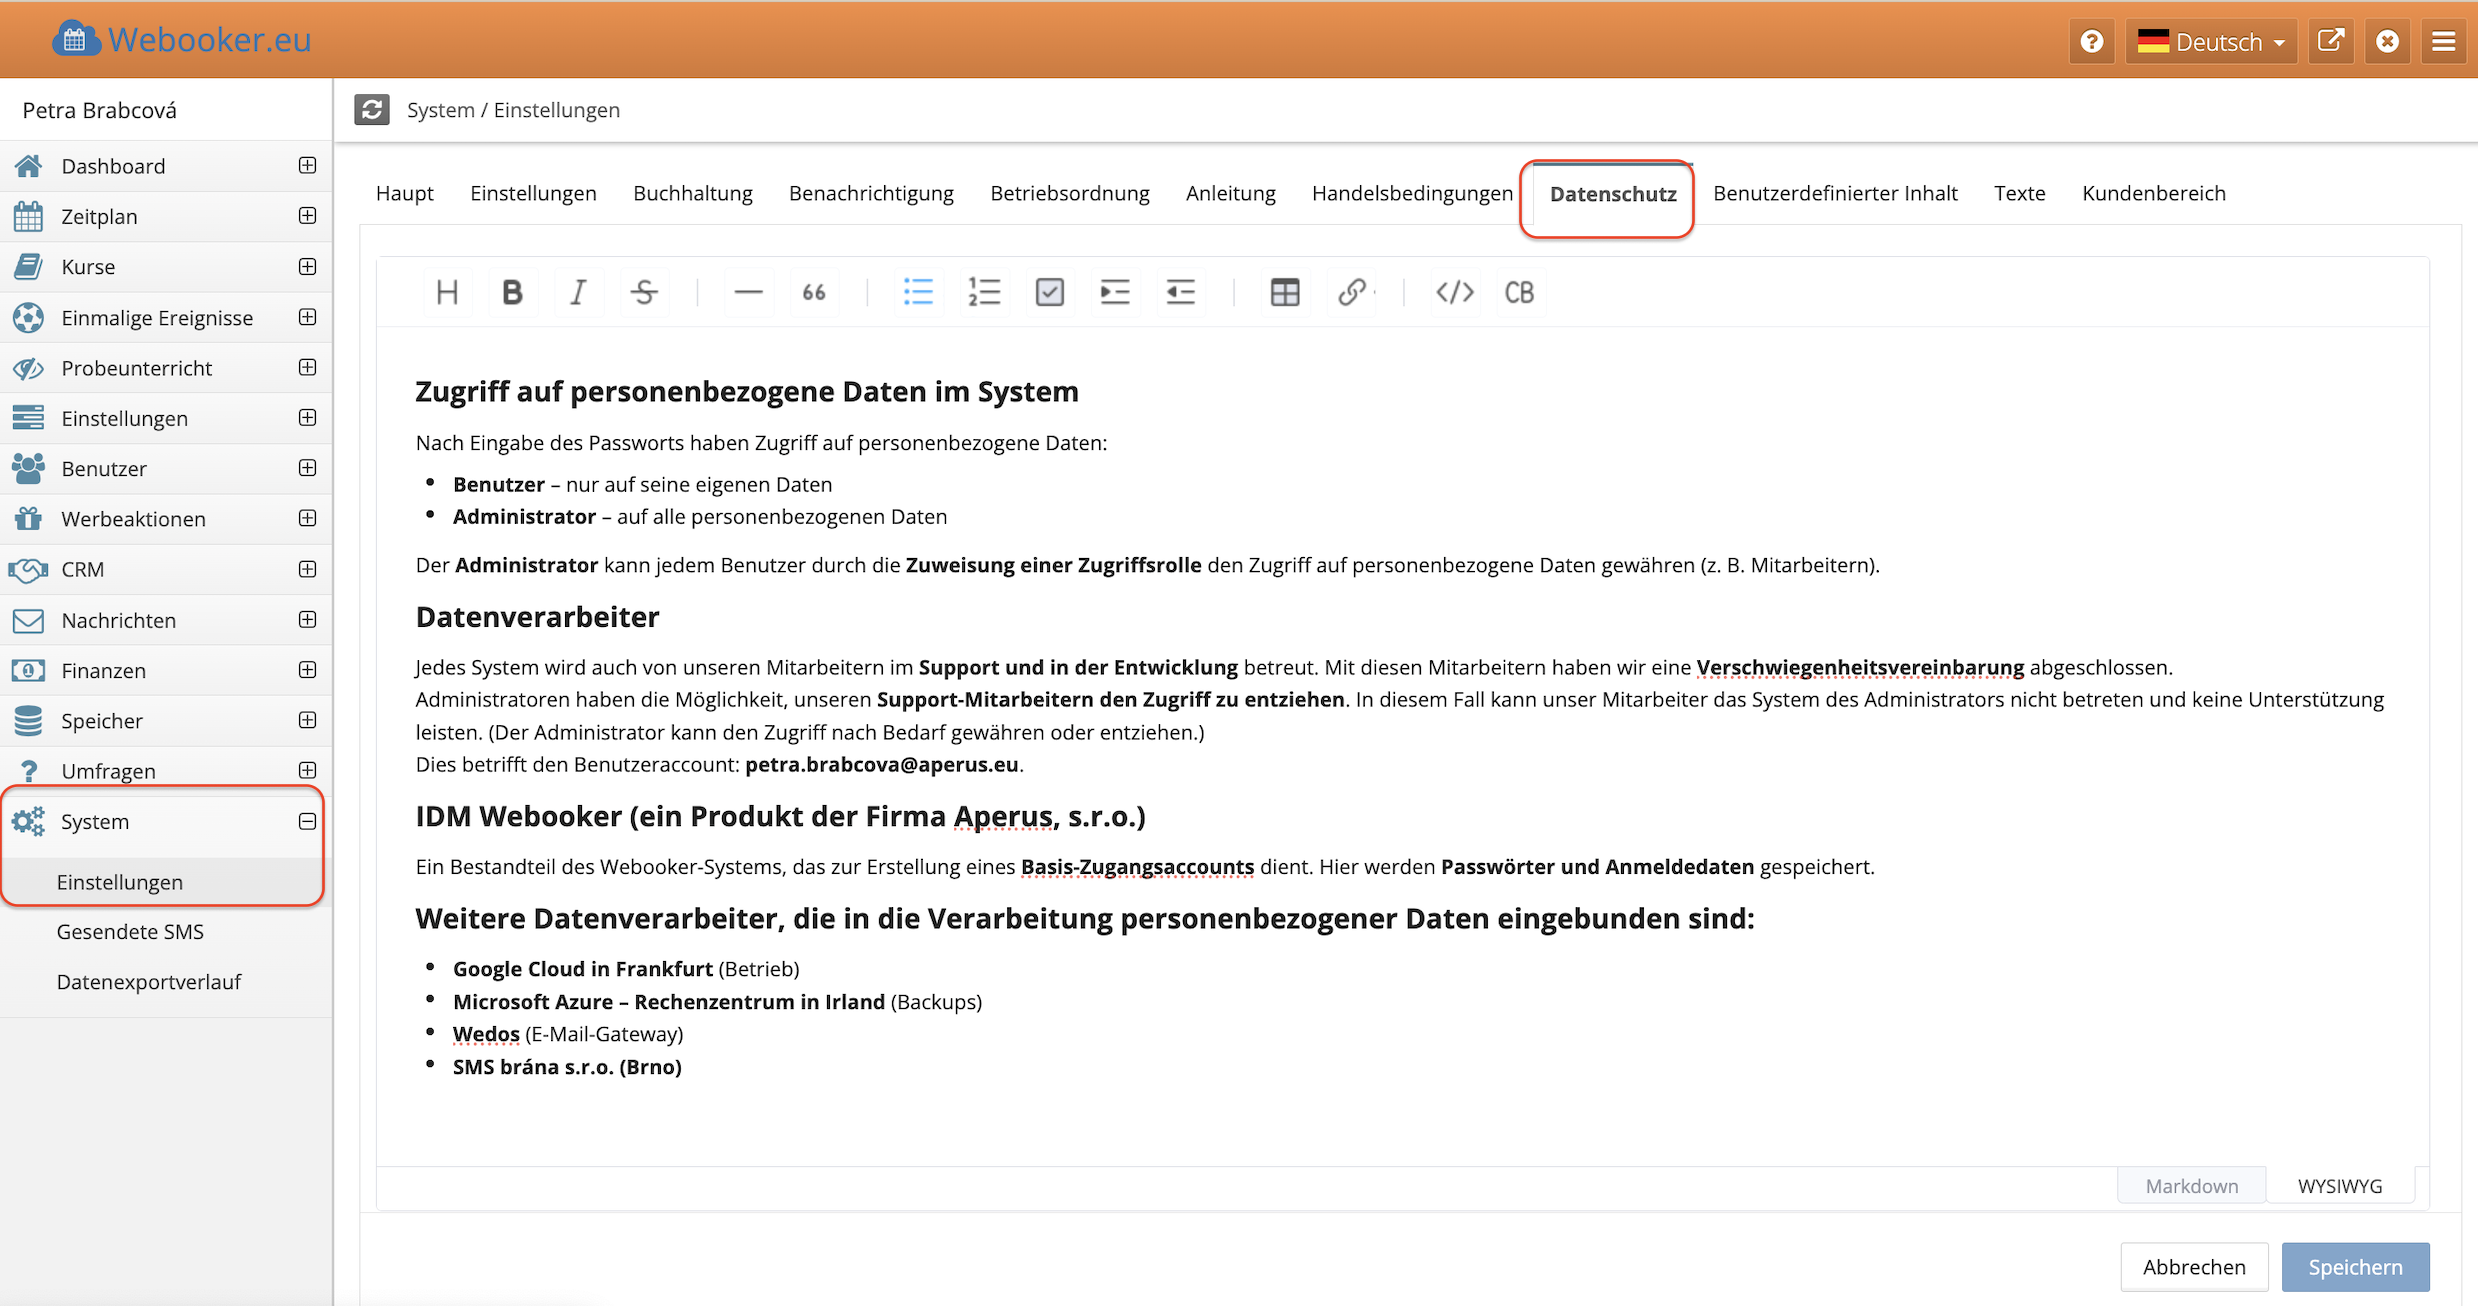The height and width of the screenshot is (1306, 2478).
Task: Insert a hyperlink via link icon
Action: (x=1352, y=292)
